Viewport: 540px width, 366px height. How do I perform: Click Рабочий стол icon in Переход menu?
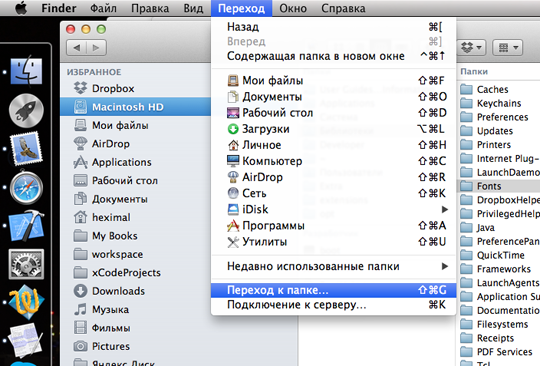pyautogui.click(x=233, y=113)
